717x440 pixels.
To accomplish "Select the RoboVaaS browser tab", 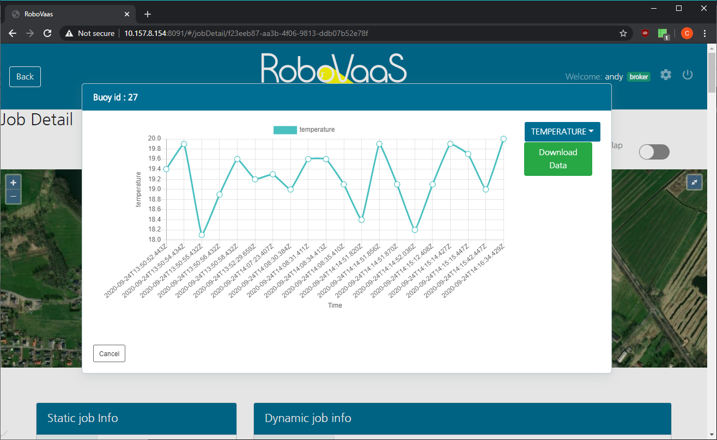I will coord(70,14).
